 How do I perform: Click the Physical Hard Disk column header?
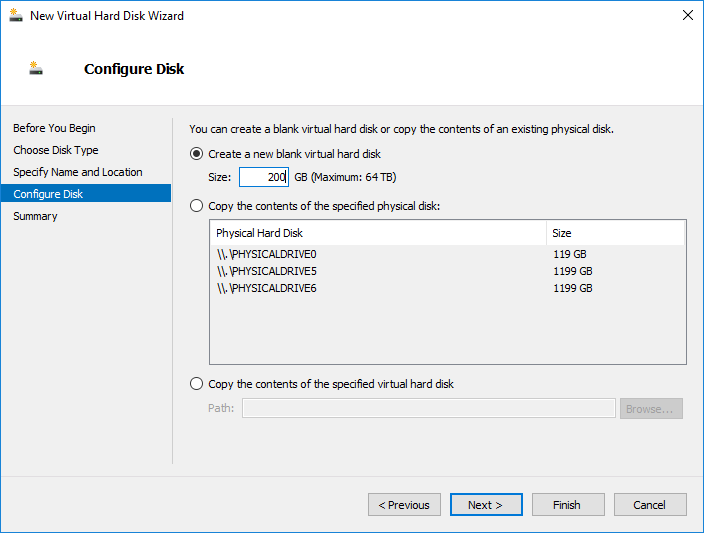378,233
